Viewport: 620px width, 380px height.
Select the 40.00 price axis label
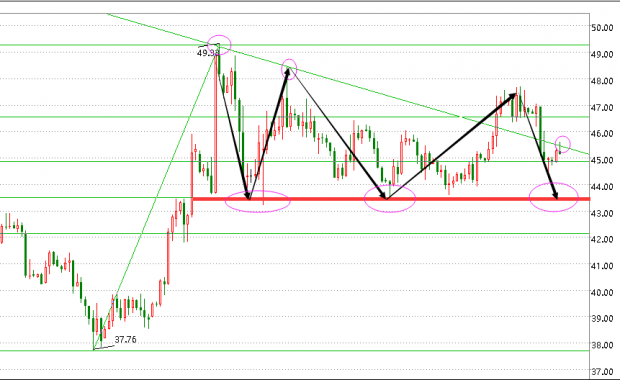click(602, 292)
